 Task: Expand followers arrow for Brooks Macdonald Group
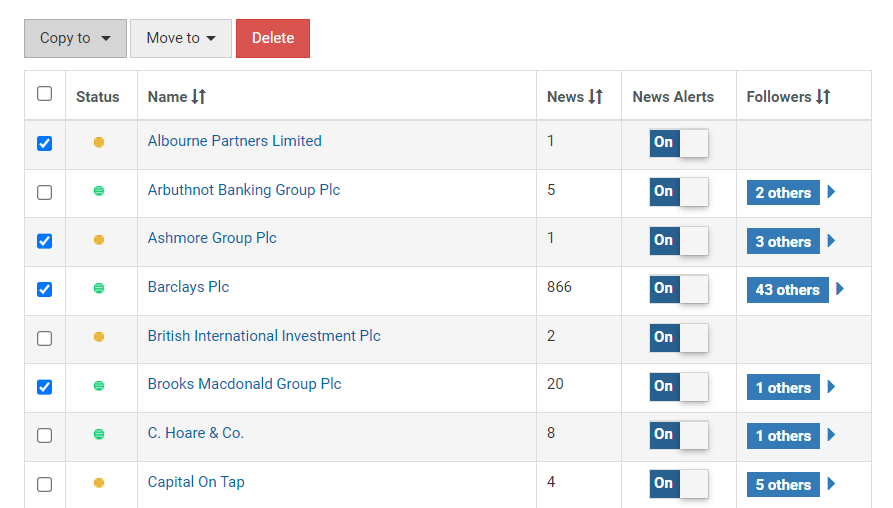(831, 387)
